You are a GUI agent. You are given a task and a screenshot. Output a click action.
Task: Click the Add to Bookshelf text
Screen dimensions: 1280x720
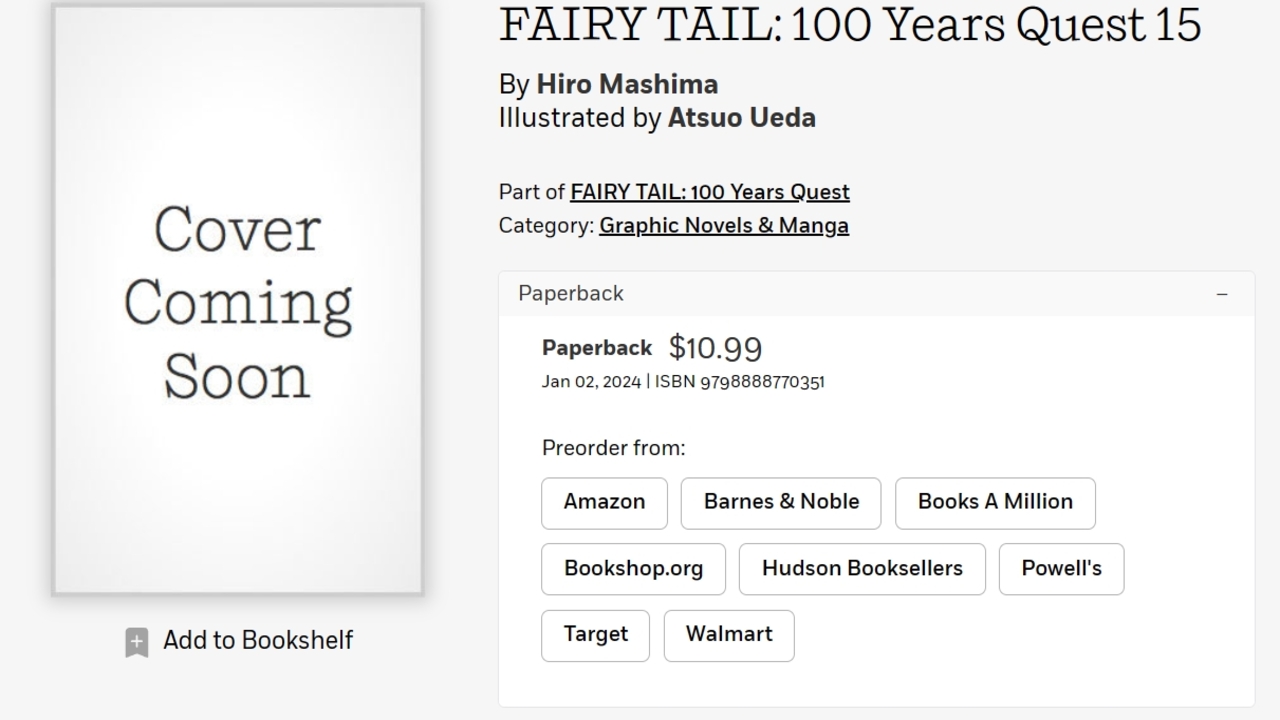point(258,640)
